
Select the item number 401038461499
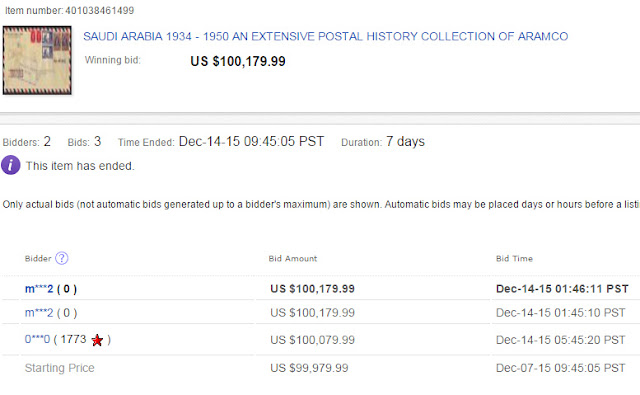coord(100,10)
